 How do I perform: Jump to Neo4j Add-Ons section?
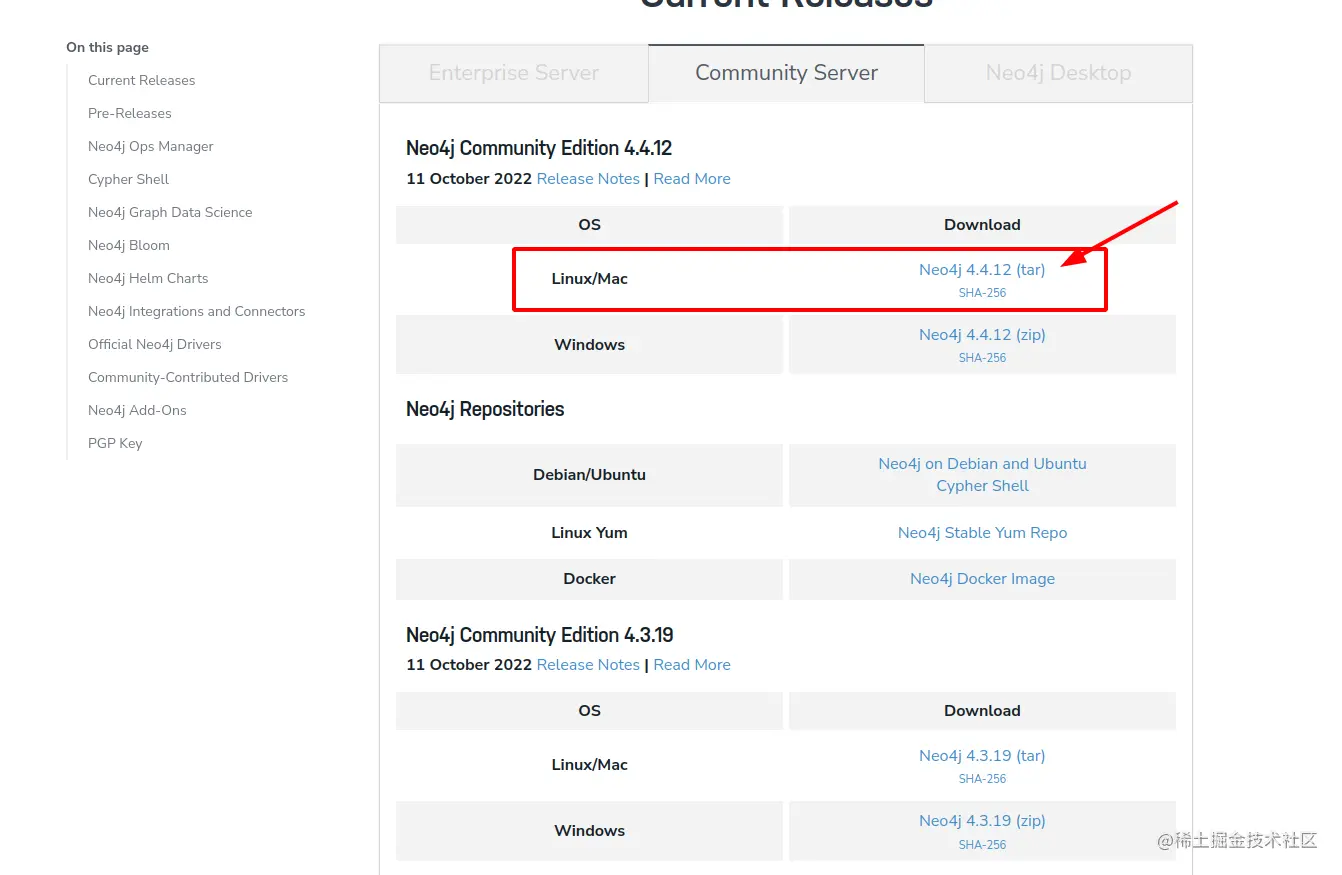tap(137, 410)
